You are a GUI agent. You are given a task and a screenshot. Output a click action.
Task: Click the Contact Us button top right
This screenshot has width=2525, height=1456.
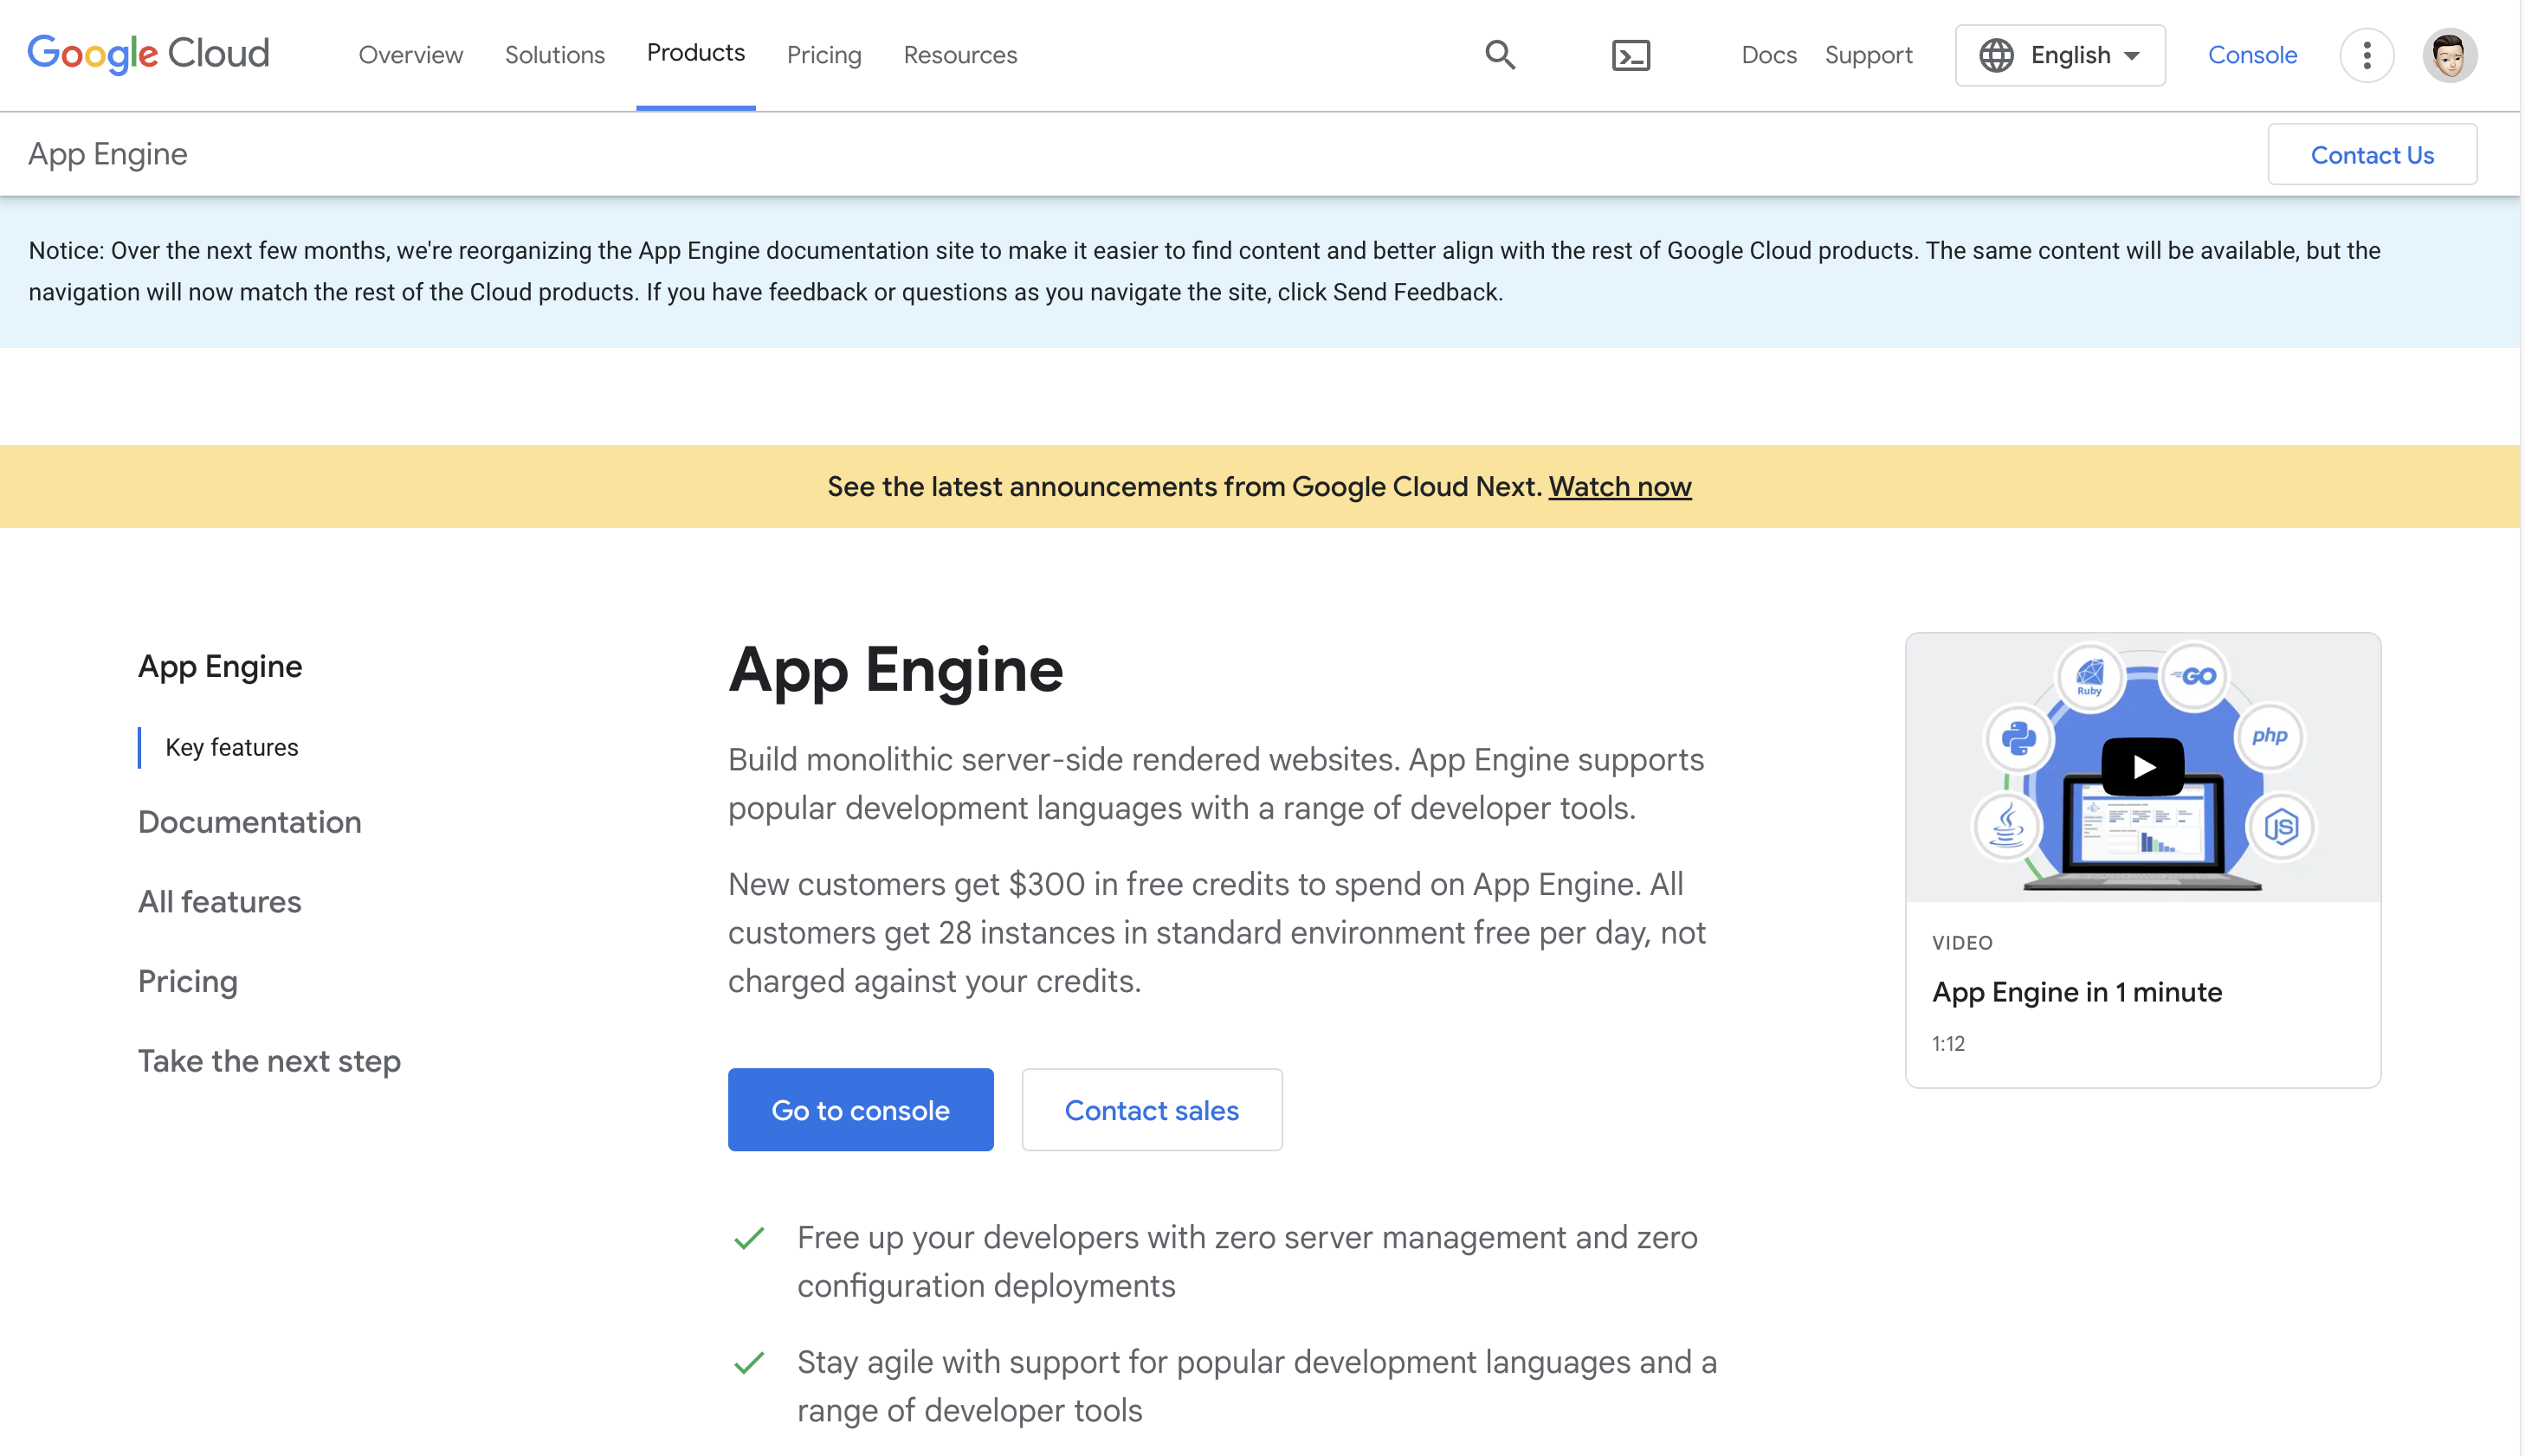[x=2373, y=152]
